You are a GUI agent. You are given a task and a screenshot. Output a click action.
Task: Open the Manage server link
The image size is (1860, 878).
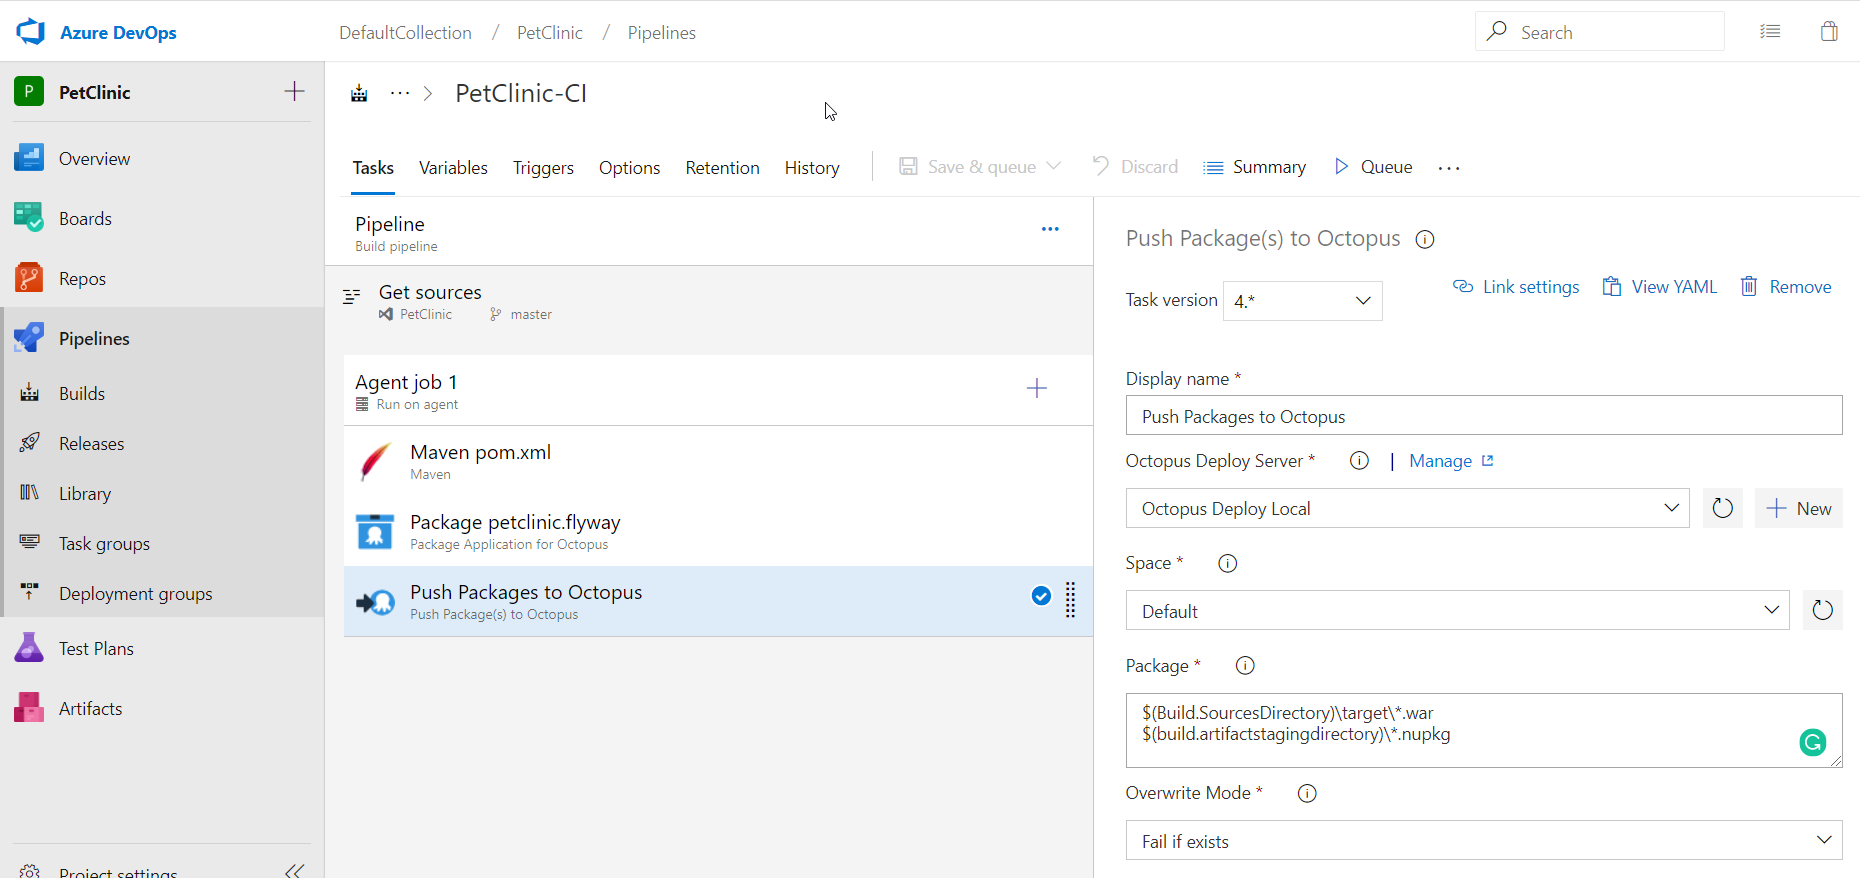[1441, 461]
